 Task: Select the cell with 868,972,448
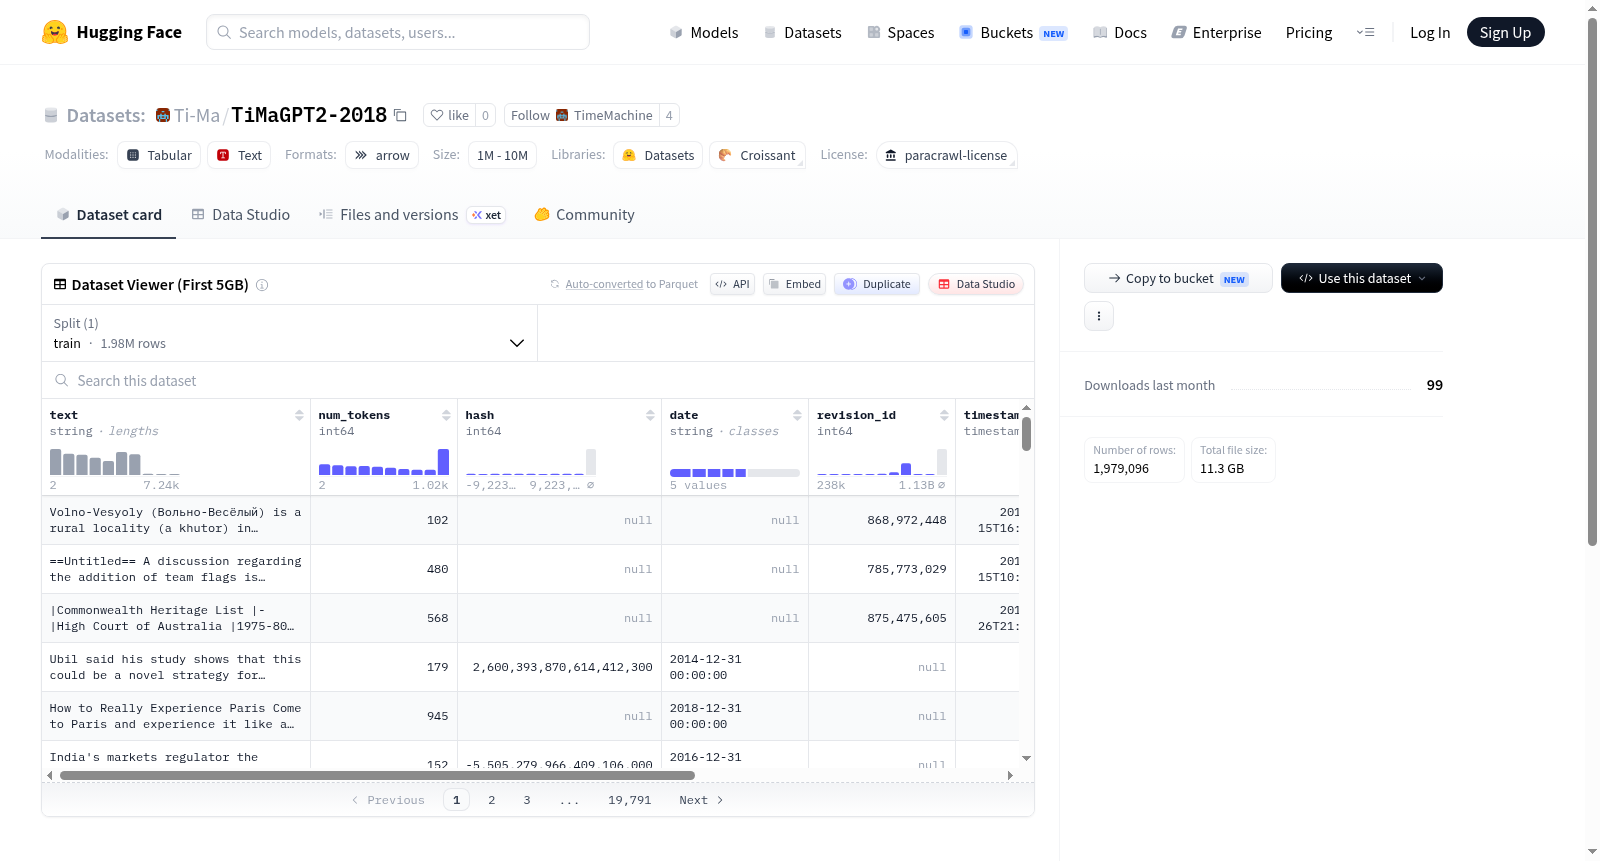coord(882,520)
